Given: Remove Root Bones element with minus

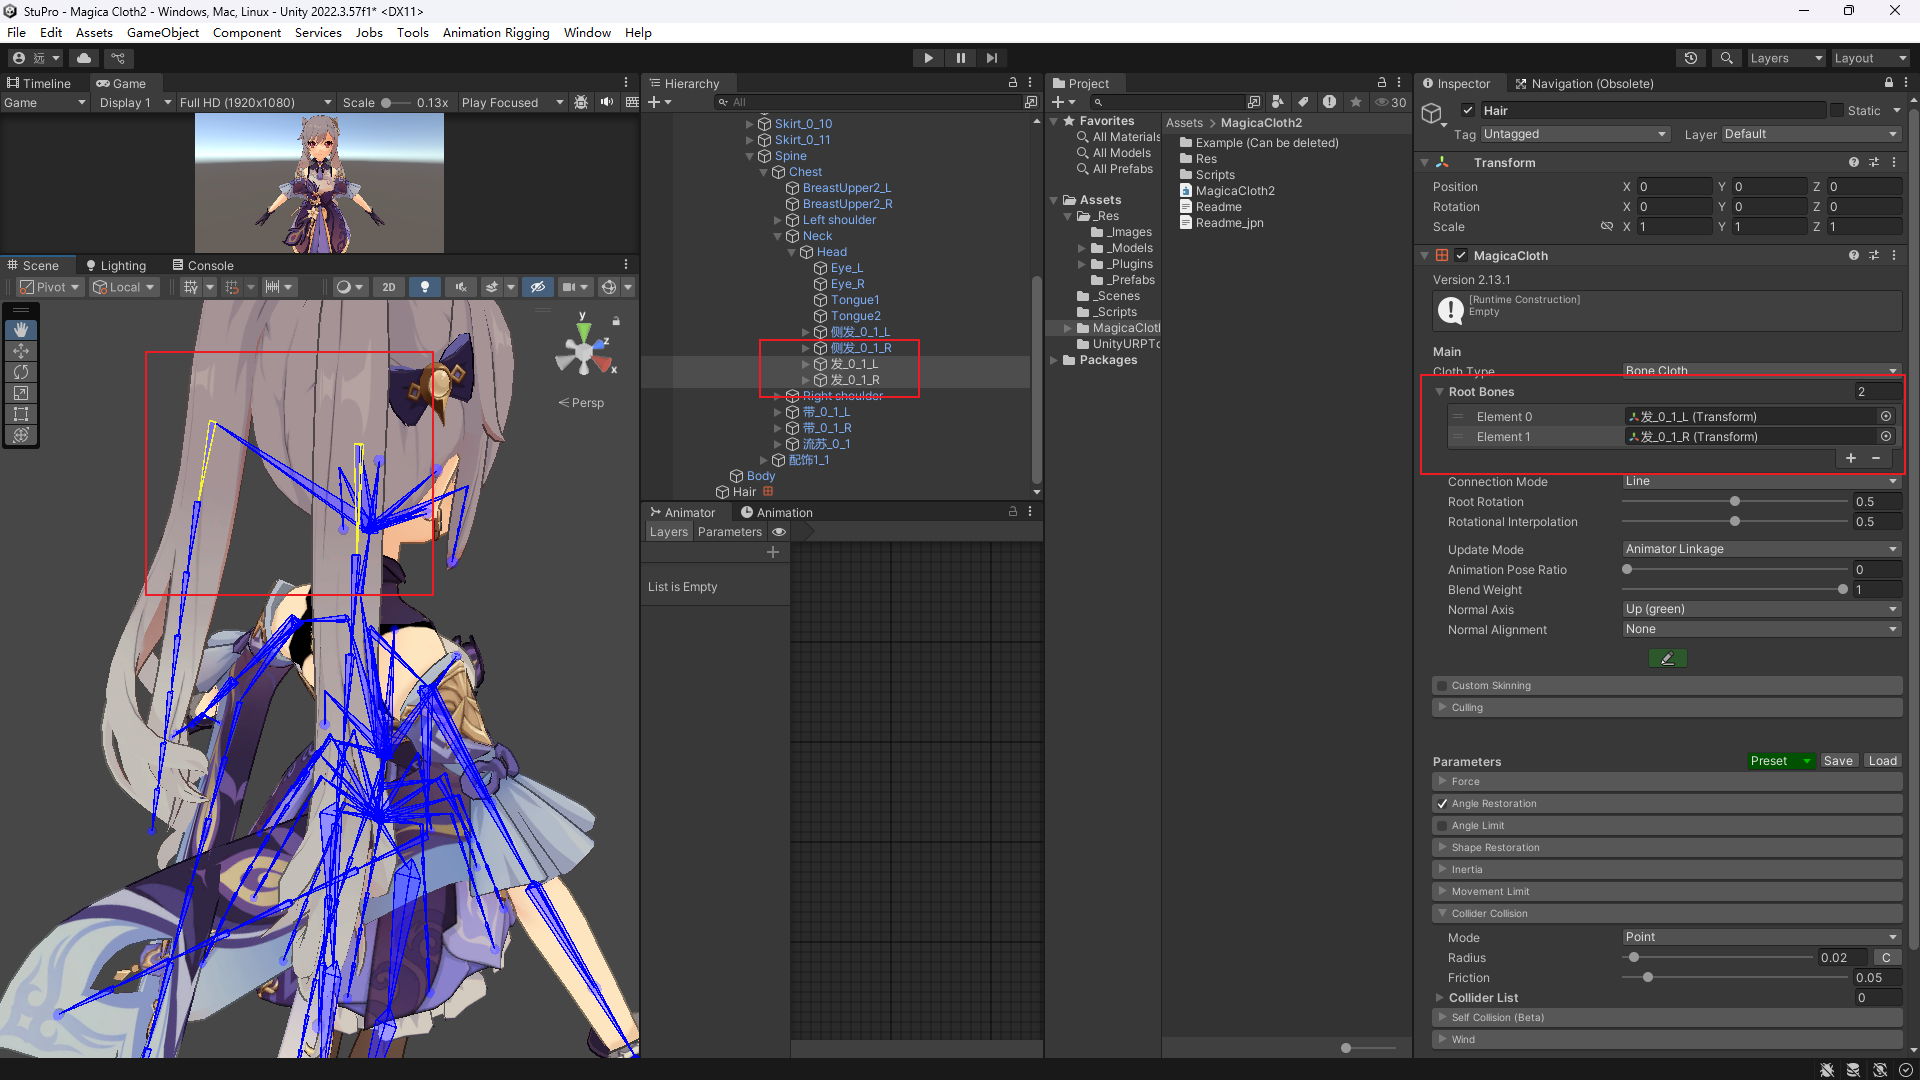Looking at the screenshot, I should pos(1876,458).
